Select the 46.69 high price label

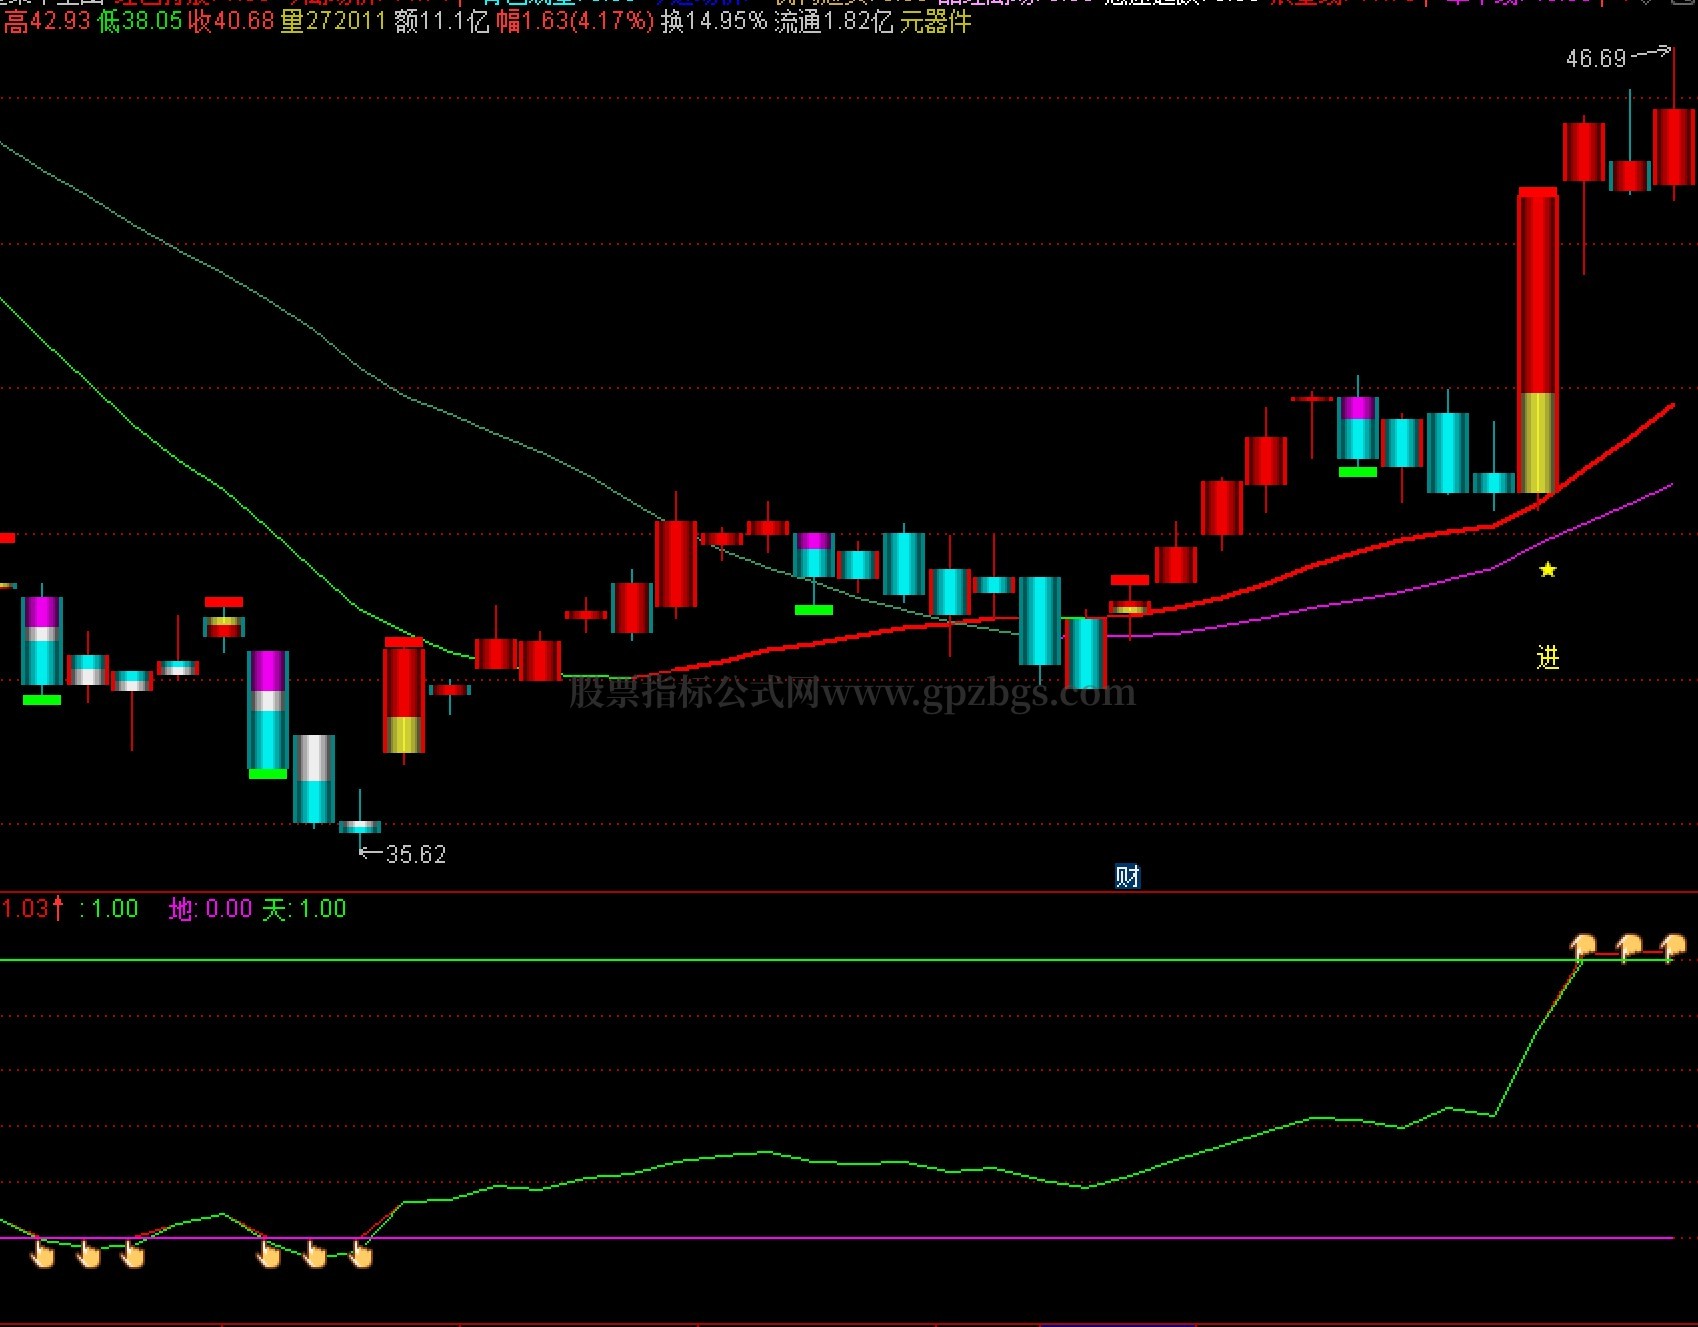(x=1596, y=58)
